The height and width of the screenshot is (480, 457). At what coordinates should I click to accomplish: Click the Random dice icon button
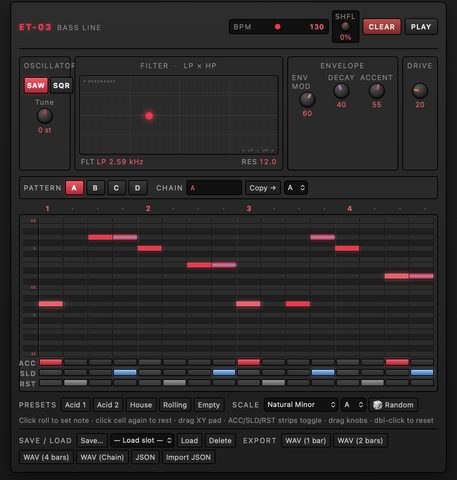[393, 405]
